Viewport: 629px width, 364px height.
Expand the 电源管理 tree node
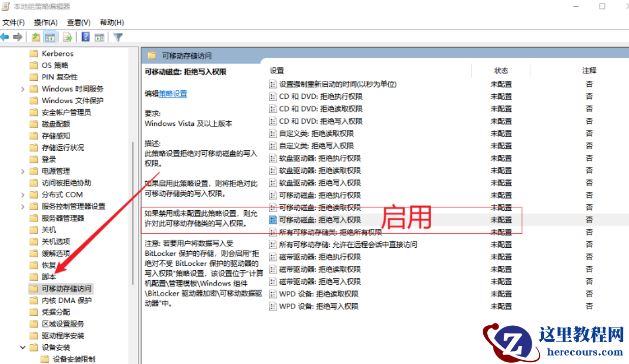click(x=23, y=171)
